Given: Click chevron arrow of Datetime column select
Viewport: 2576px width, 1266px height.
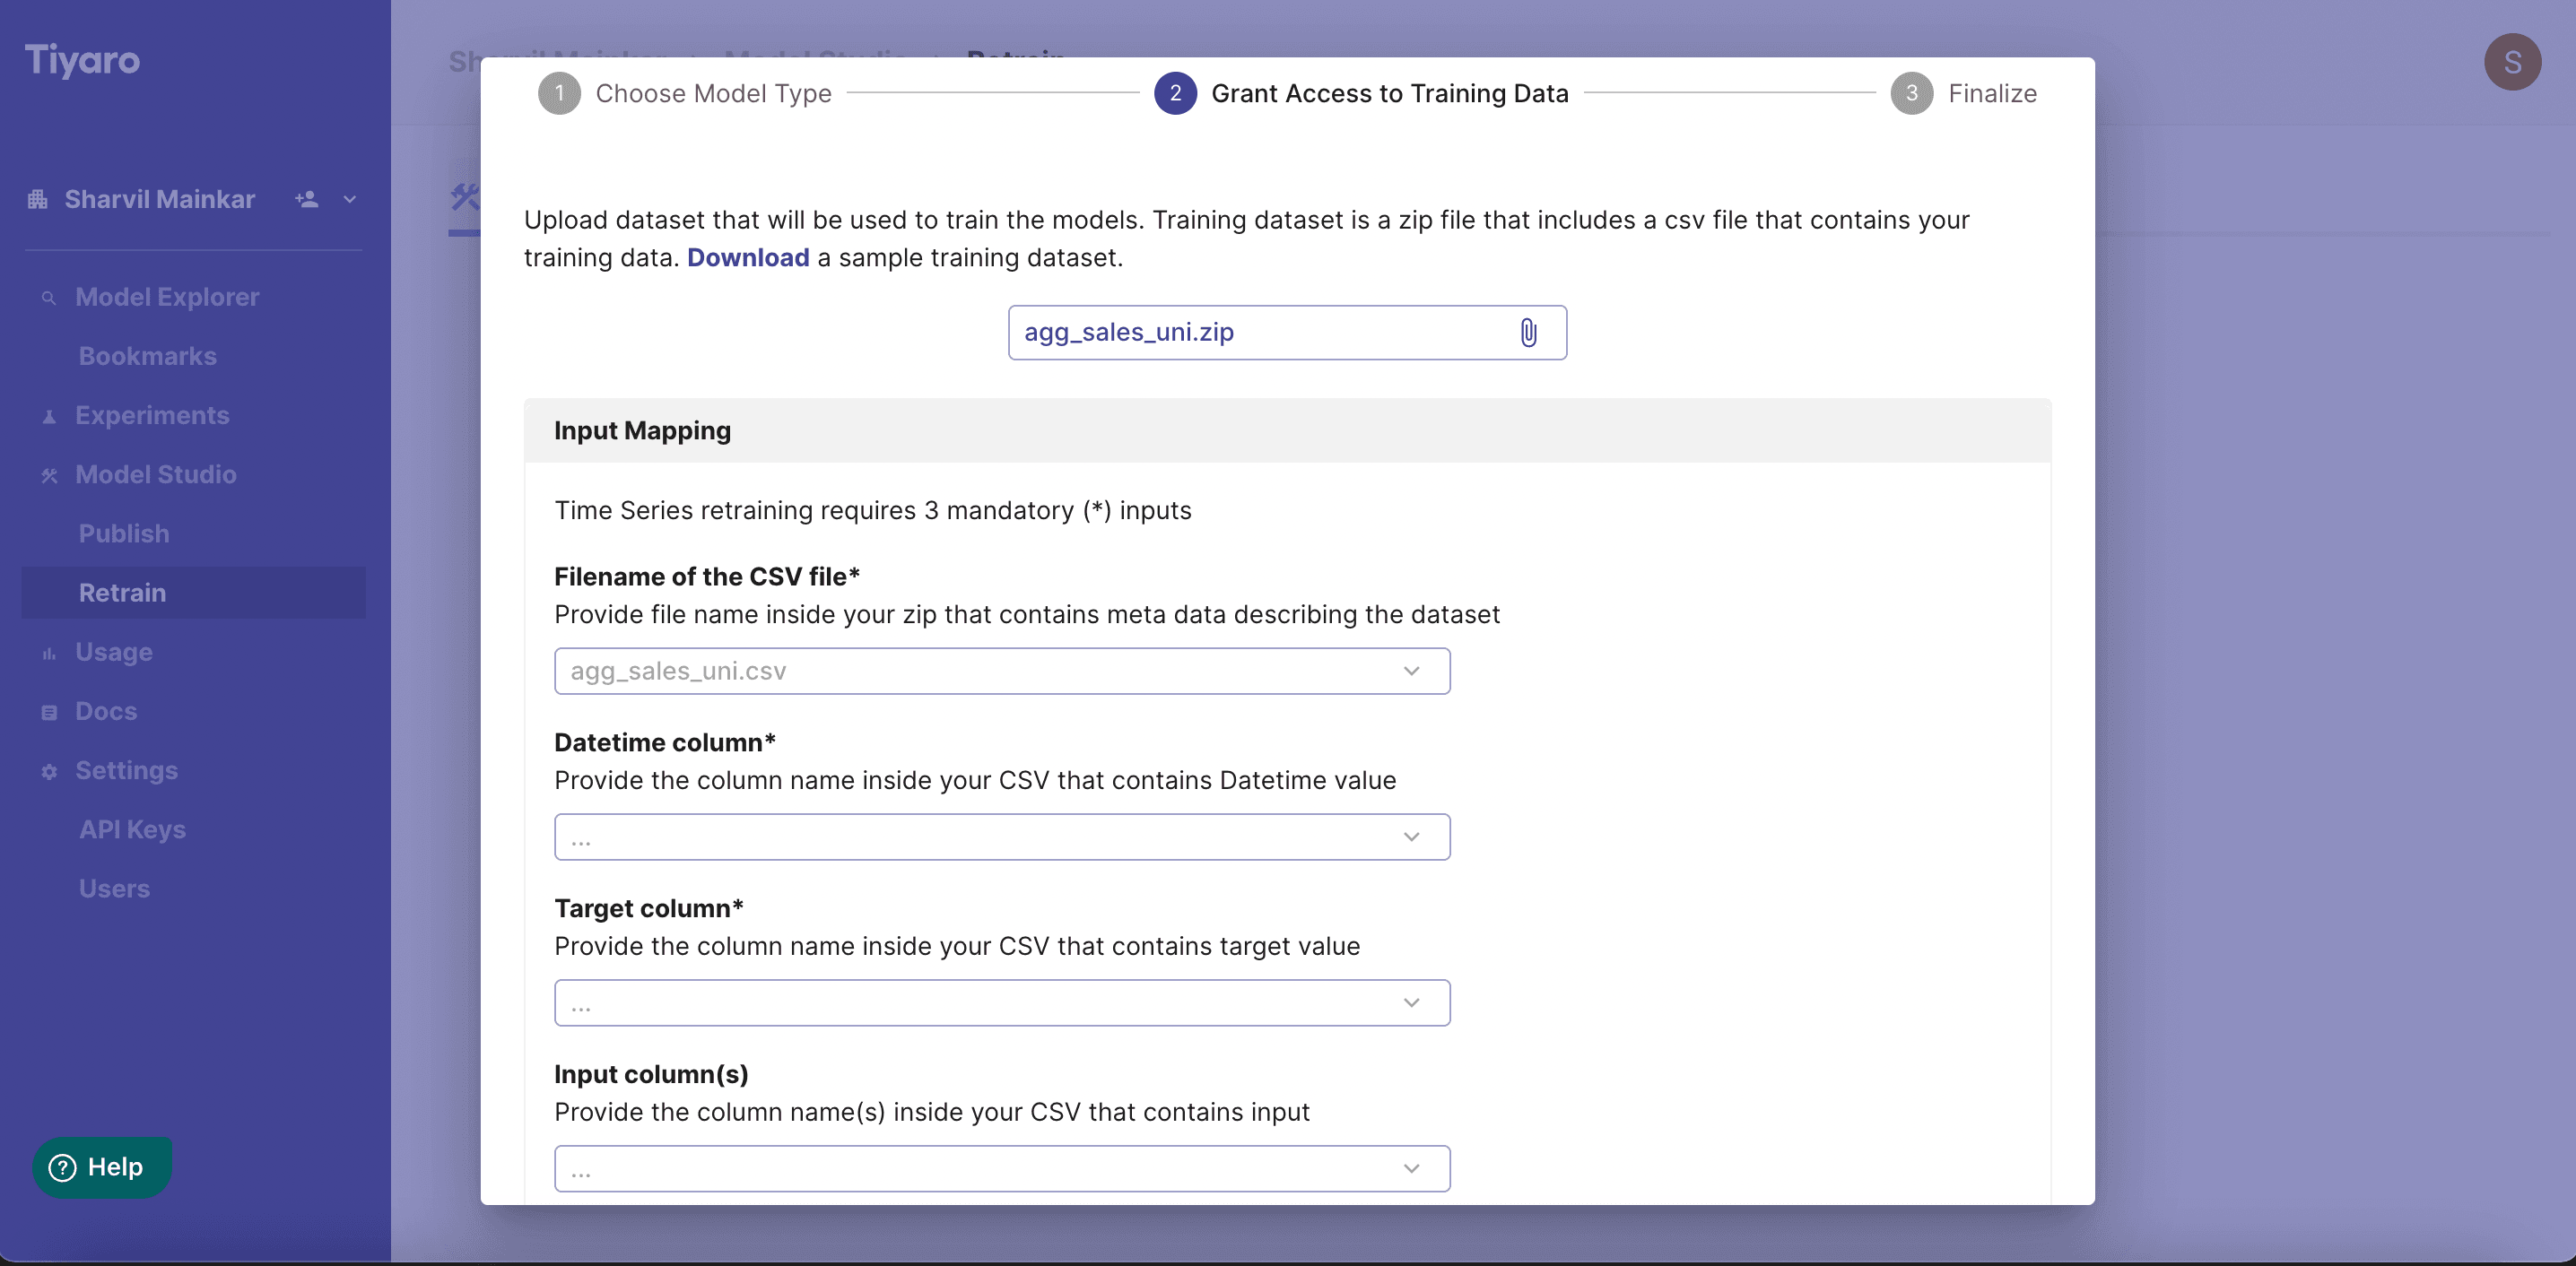Looking at the screenshot, I should coord(1411,837).
